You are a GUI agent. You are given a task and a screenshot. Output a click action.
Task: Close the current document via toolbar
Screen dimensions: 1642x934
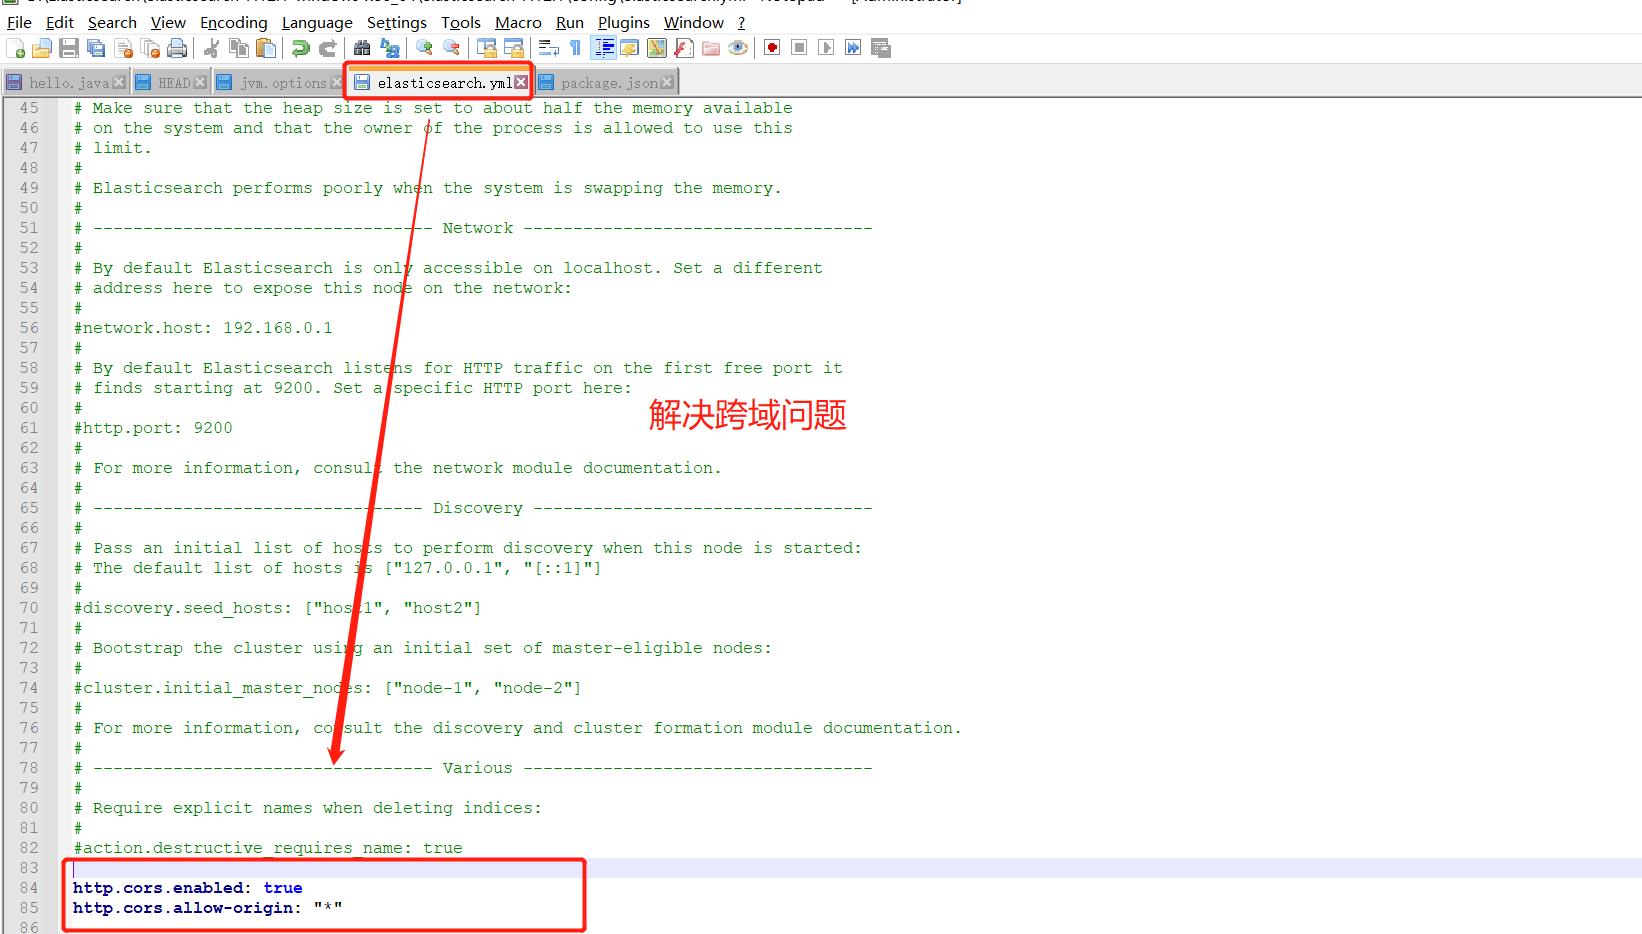coord(123,48)
